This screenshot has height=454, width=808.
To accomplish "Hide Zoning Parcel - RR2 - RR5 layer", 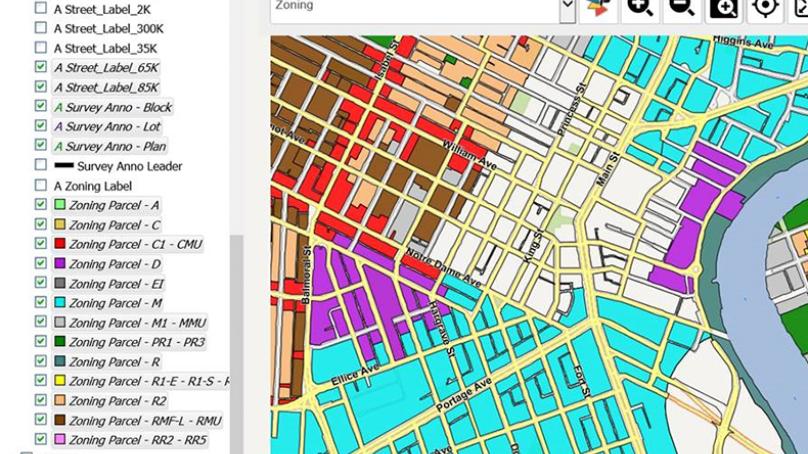I will point(41,439).
